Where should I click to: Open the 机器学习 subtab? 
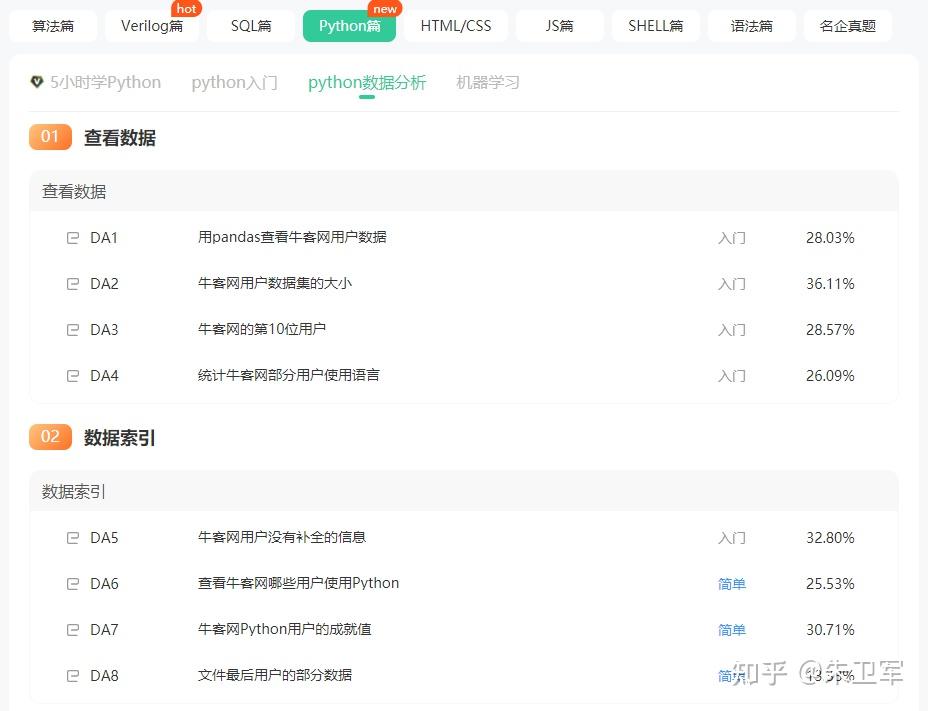point(488,82)
